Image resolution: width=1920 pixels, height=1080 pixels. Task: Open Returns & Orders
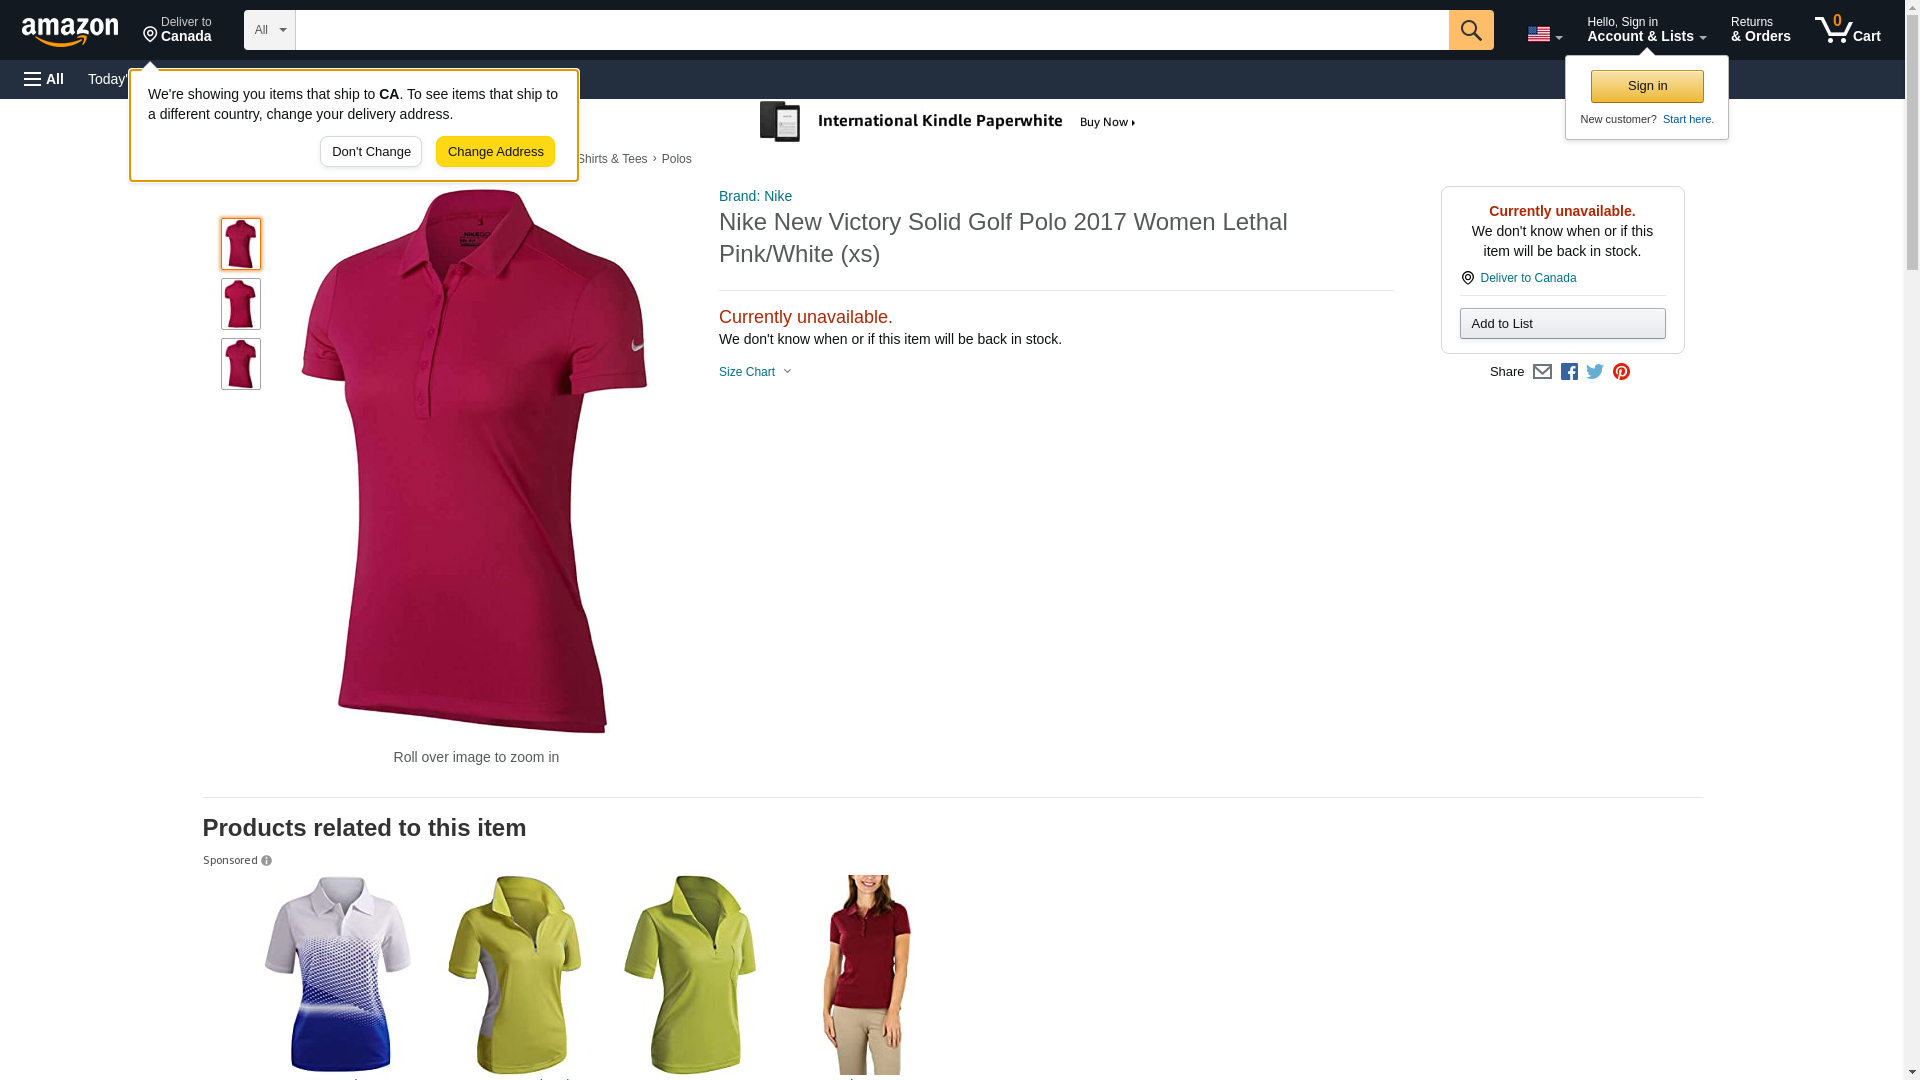pos(1760,30)
